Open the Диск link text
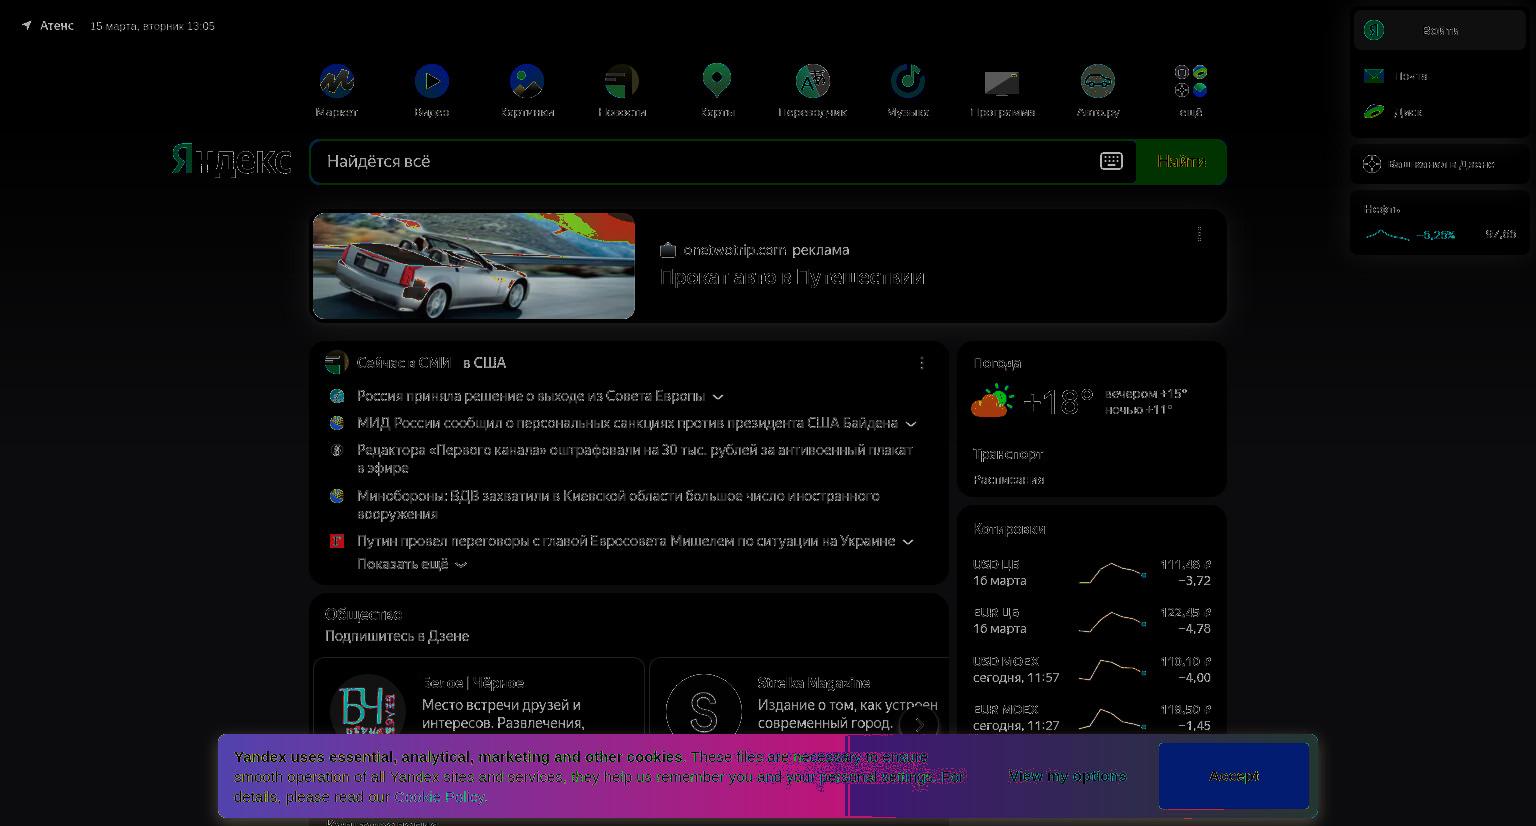 click(1408, 113)
